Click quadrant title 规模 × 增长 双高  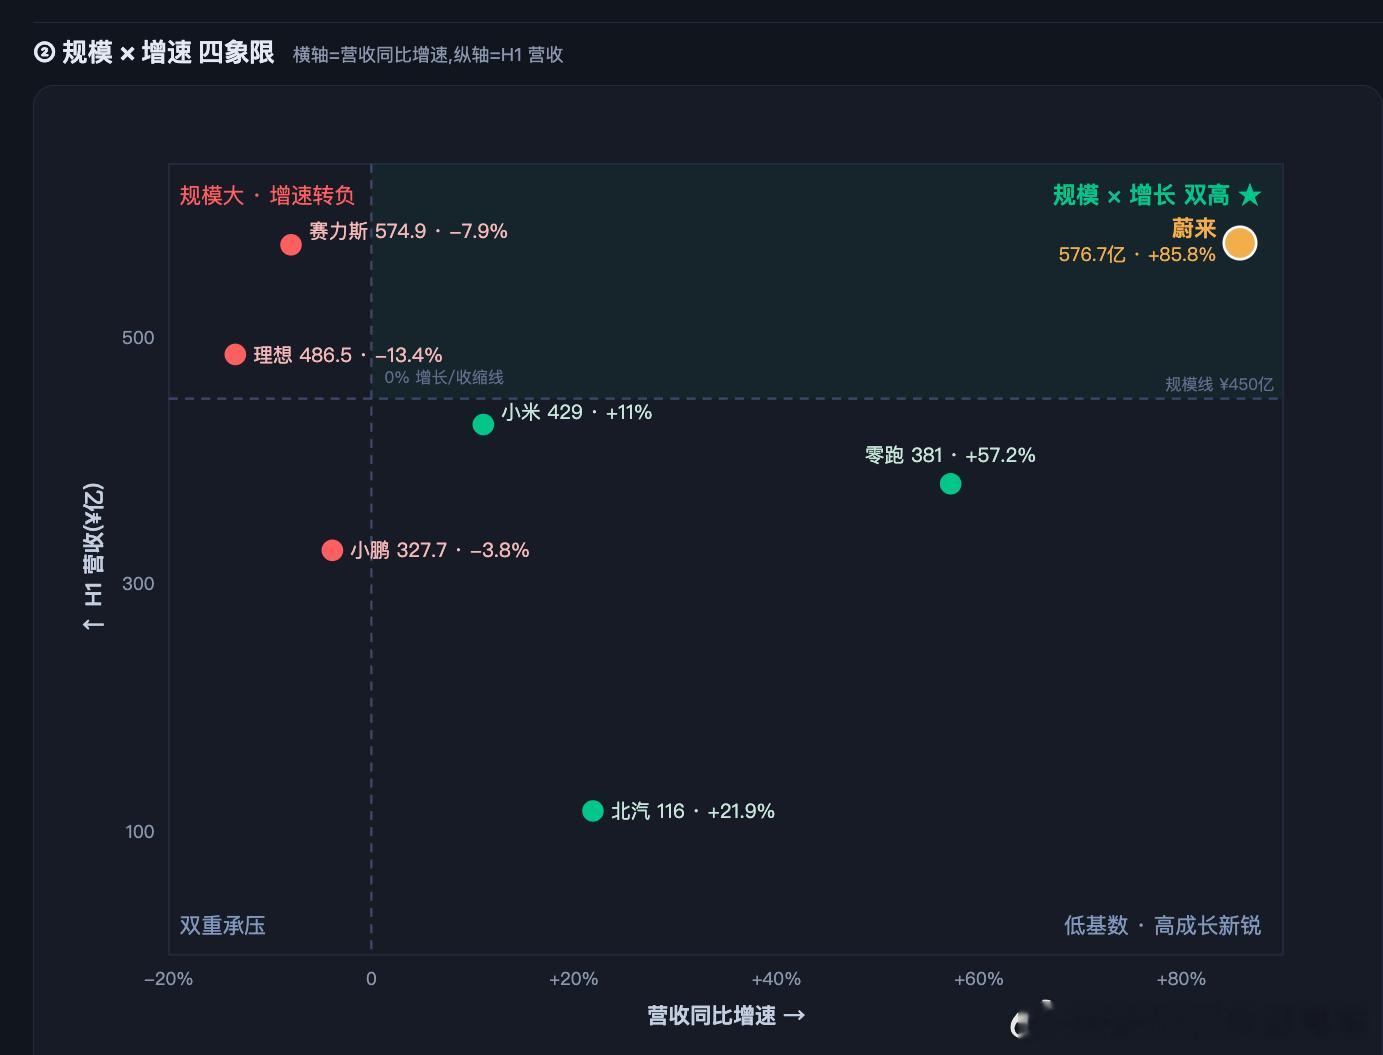[x=1141, y=195]
